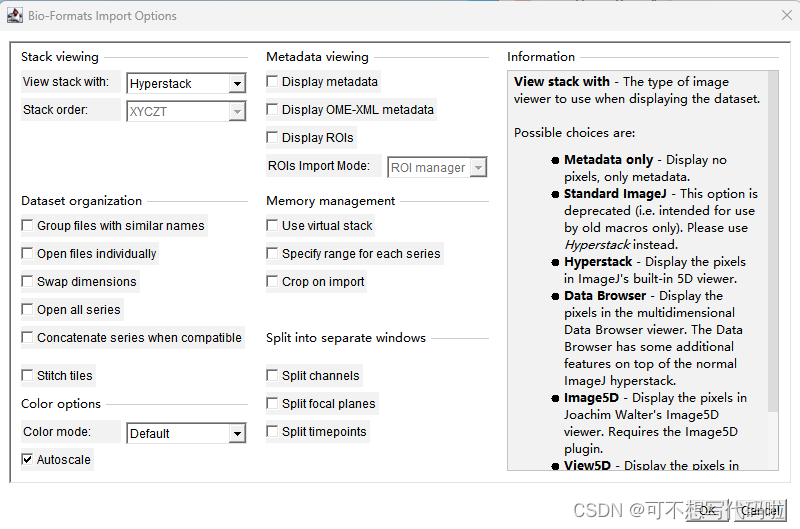
Task: Enable the Swap dimensions option
Action: coord(27,281)
